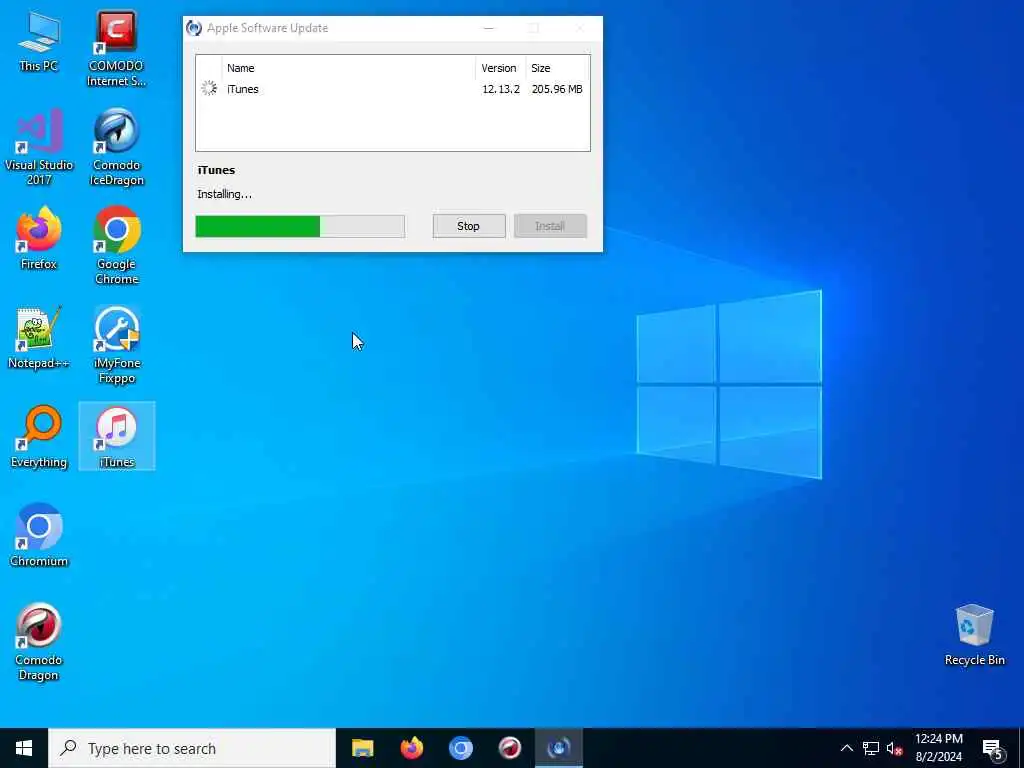Click the taskbar search box
The image size is (1024, 768).
(192, 748)
